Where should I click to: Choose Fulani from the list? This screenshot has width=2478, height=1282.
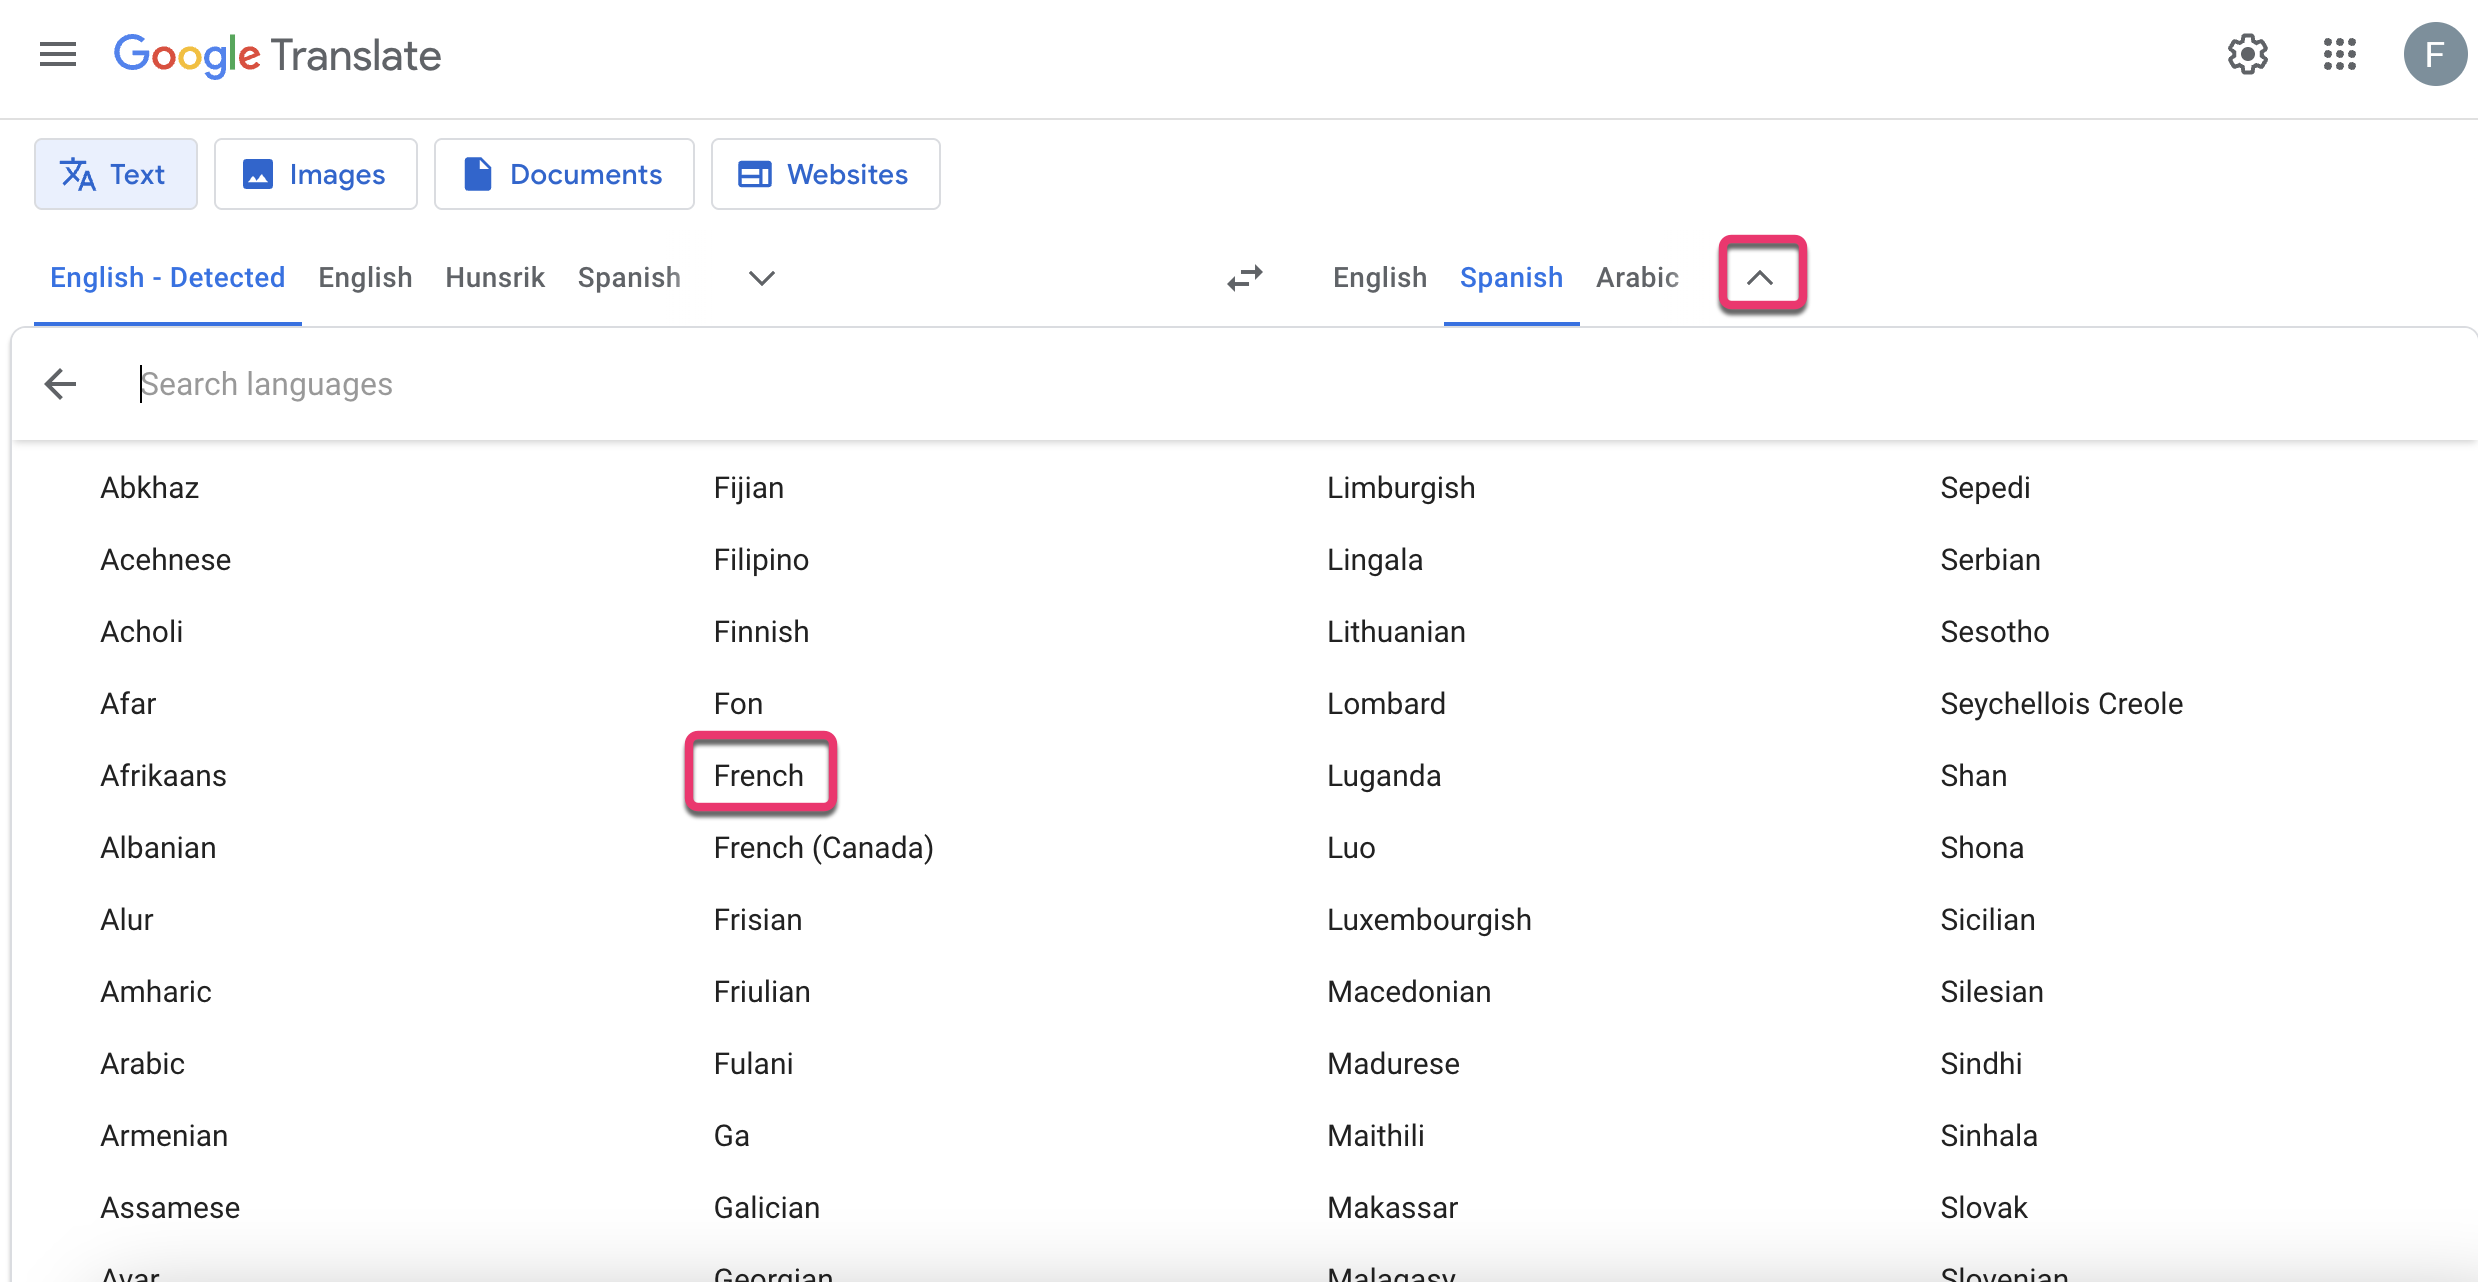click(x=754, y=1064)
